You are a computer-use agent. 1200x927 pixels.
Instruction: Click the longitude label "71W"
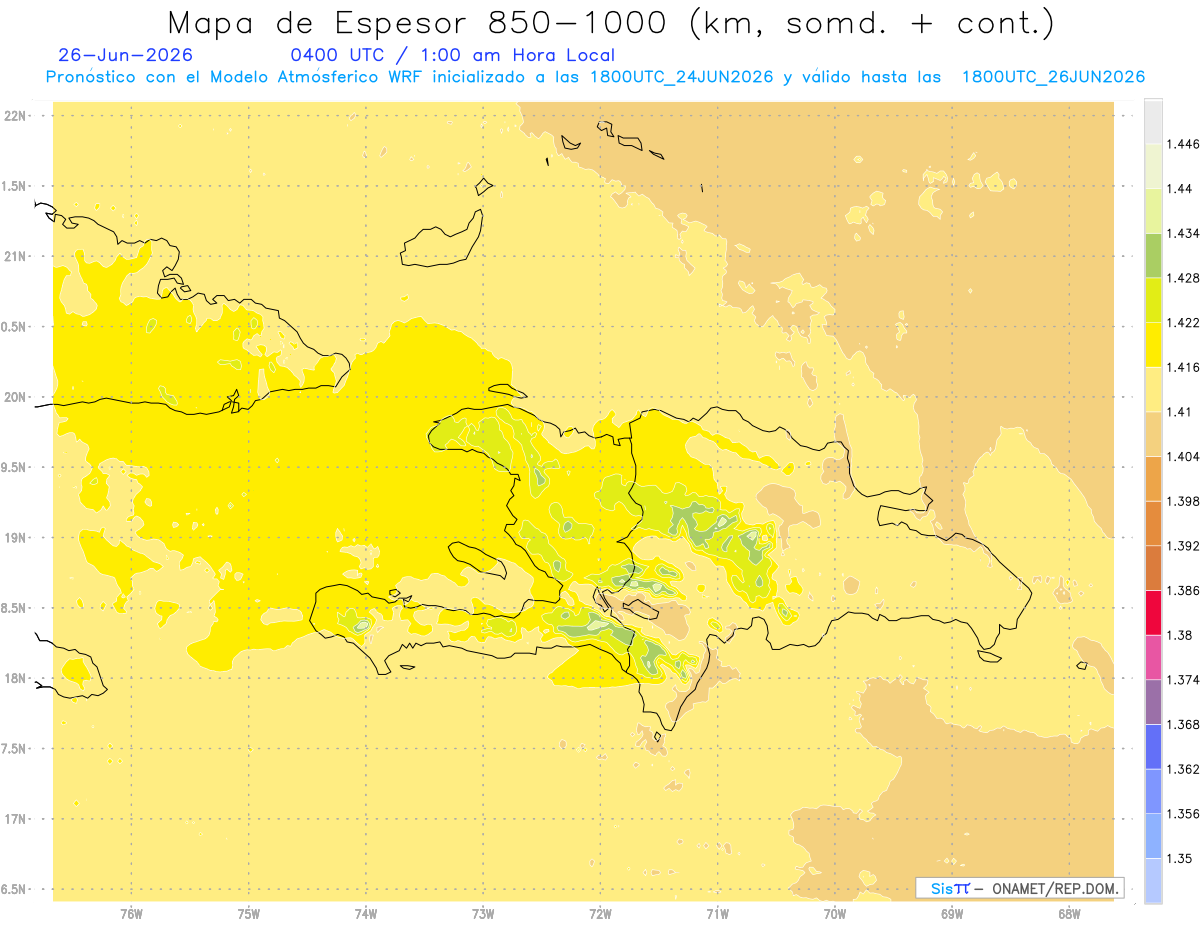coord(717,914)
